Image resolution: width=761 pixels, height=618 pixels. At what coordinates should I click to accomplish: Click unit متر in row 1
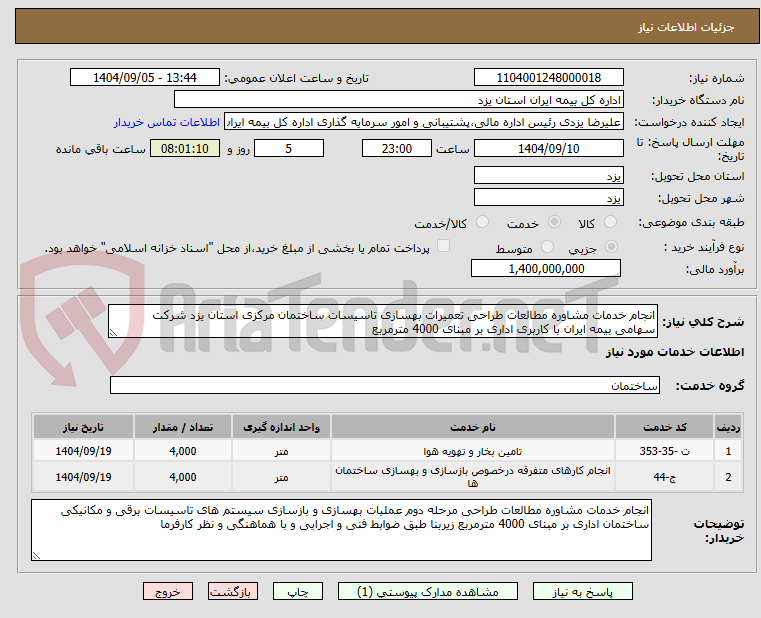click(281, 451)
